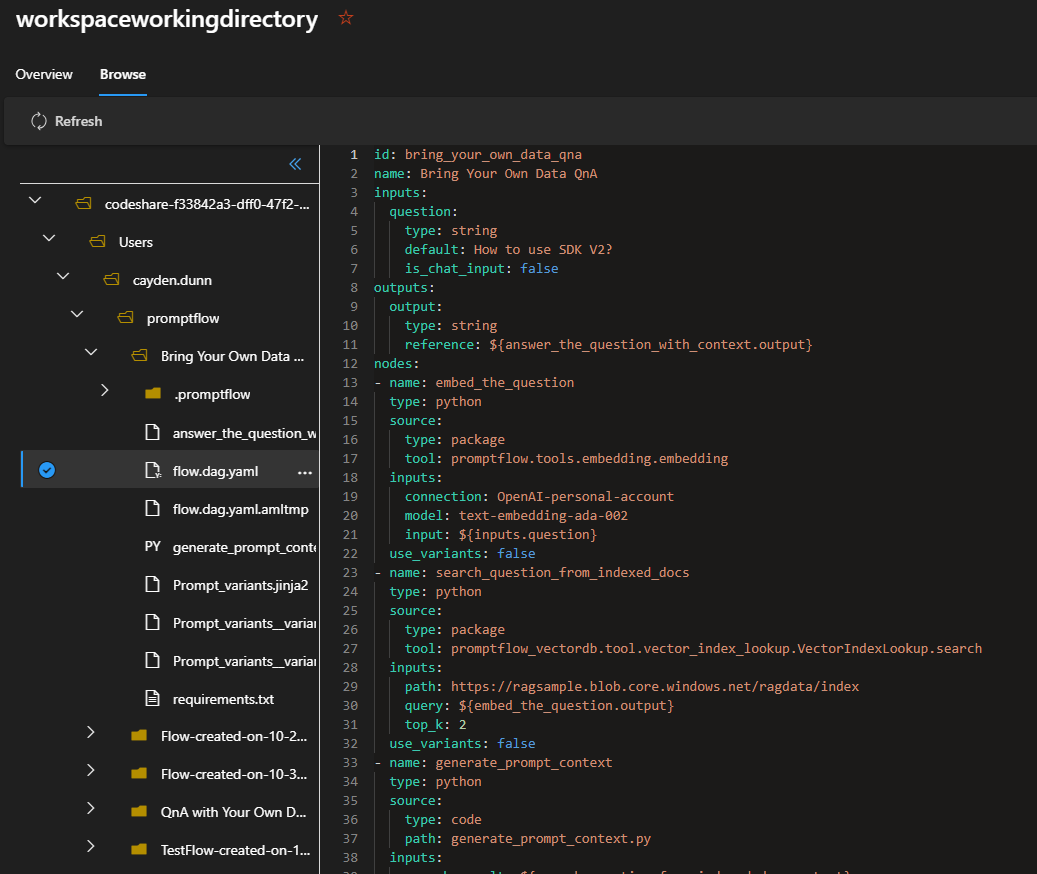The width and height of the screenshot is (1037, 874).
Task: Click the Bring Your Own Data folder icon
Action: tap(139, 356)
